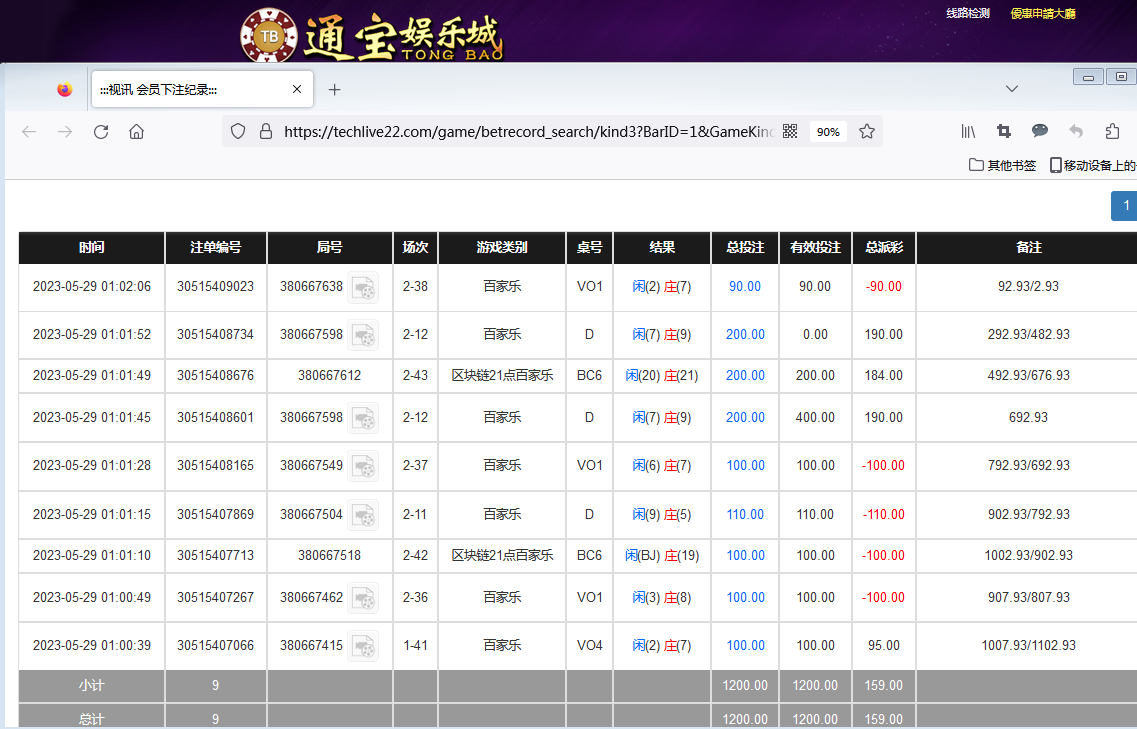This screenshot has width=1137, height=729.
Task: Open video replay for bet 30515408601
Action: [363, 418]
